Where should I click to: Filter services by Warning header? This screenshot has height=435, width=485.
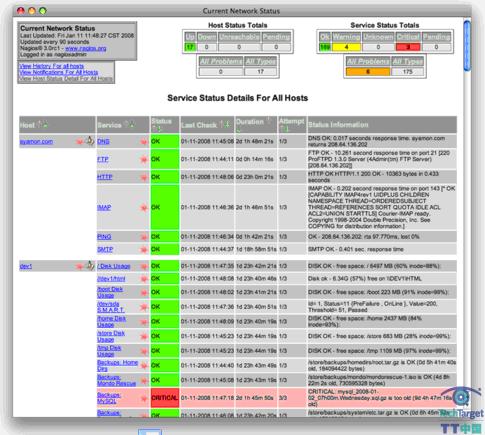346,37
